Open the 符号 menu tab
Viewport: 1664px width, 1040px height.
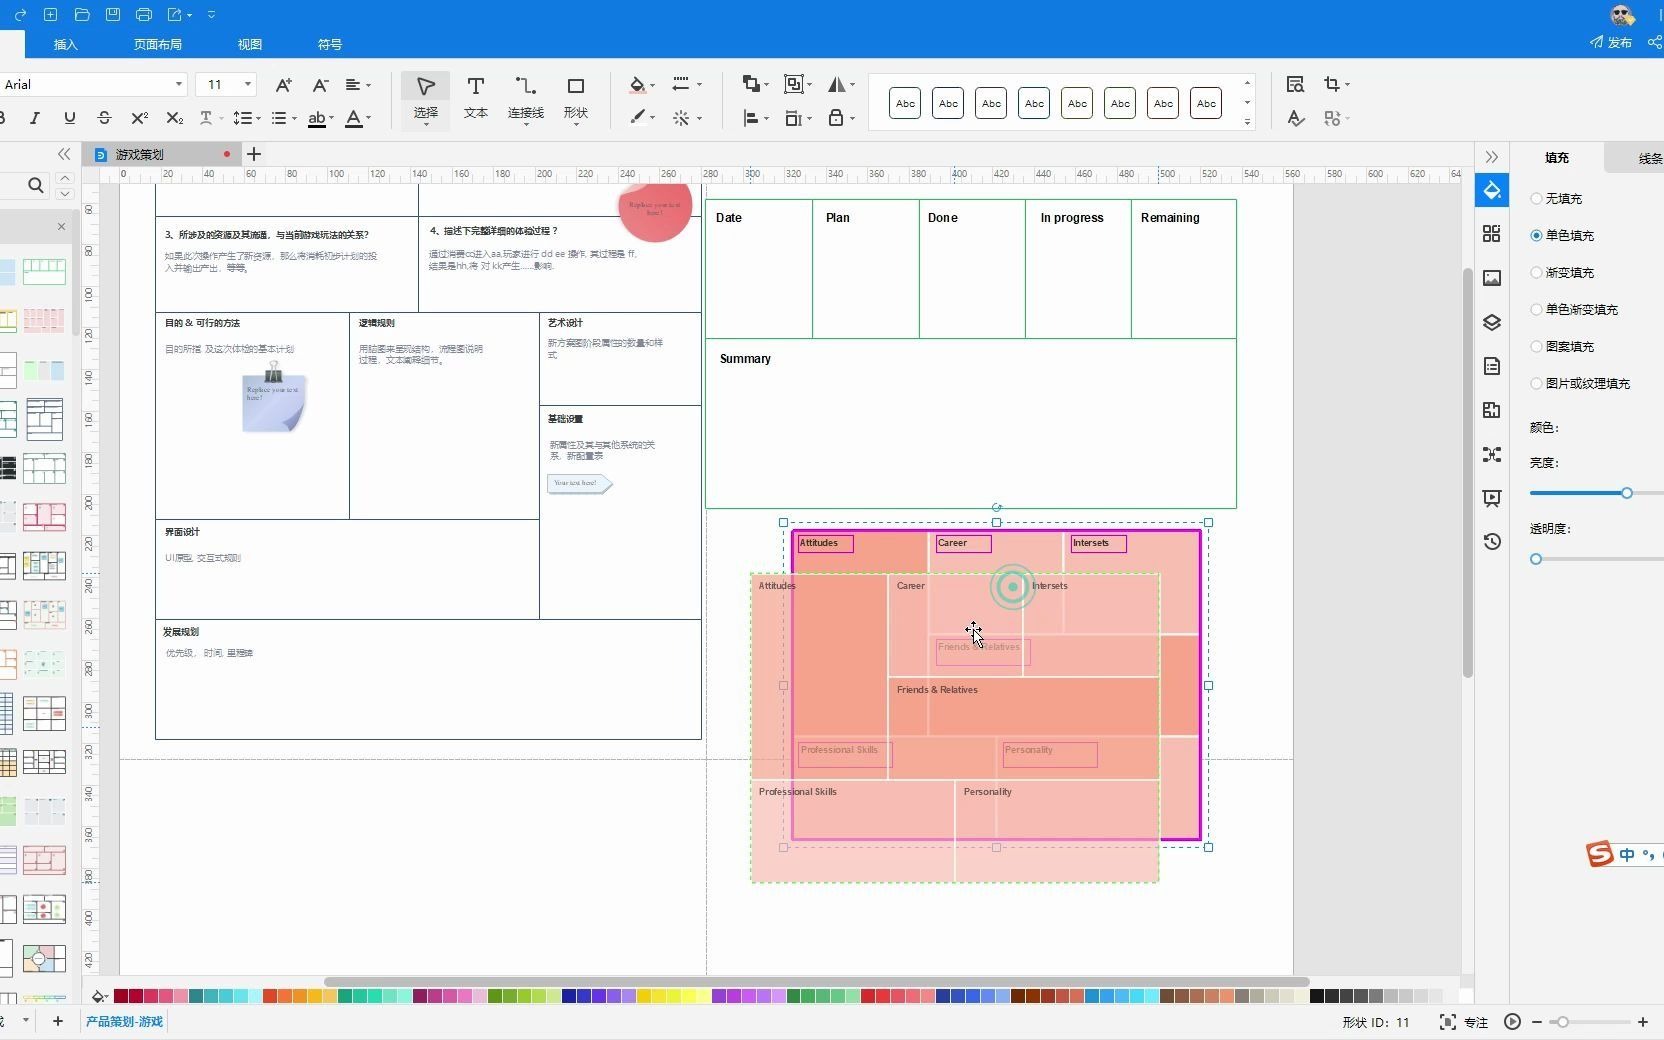coord(329,44)
